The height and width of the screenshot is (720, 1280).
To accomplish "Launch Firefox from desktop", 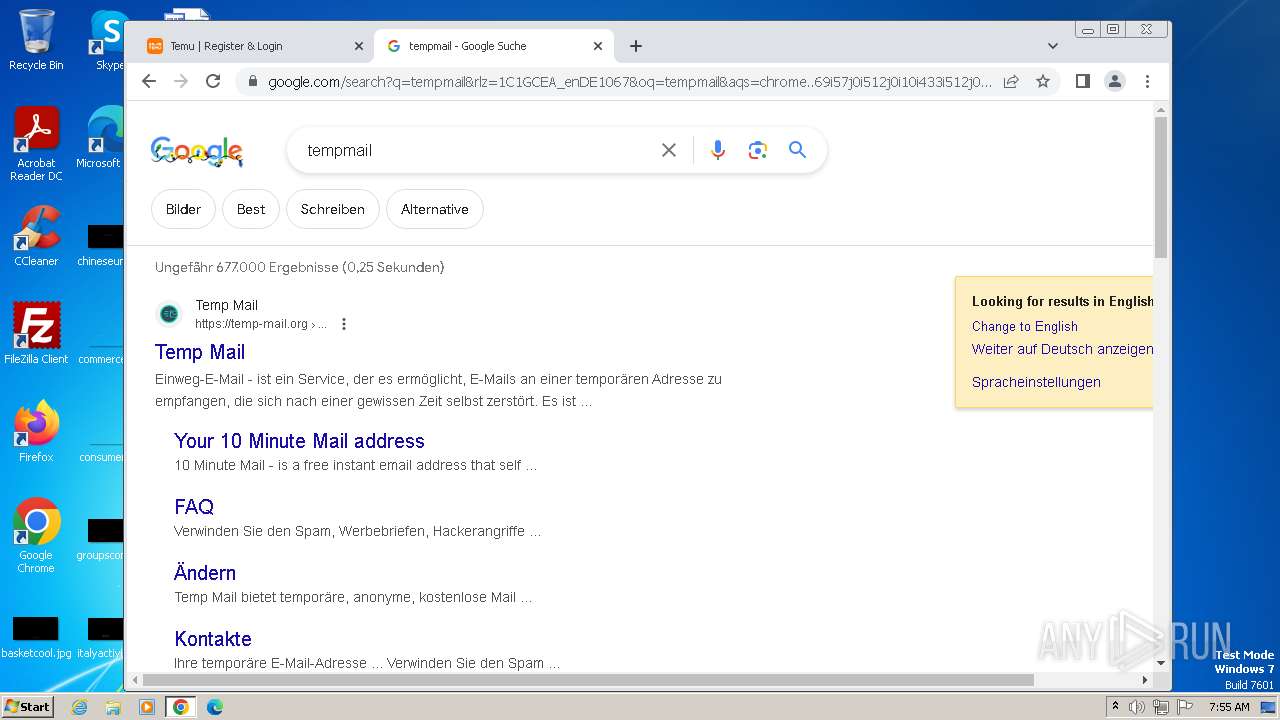I will point(36,431).
